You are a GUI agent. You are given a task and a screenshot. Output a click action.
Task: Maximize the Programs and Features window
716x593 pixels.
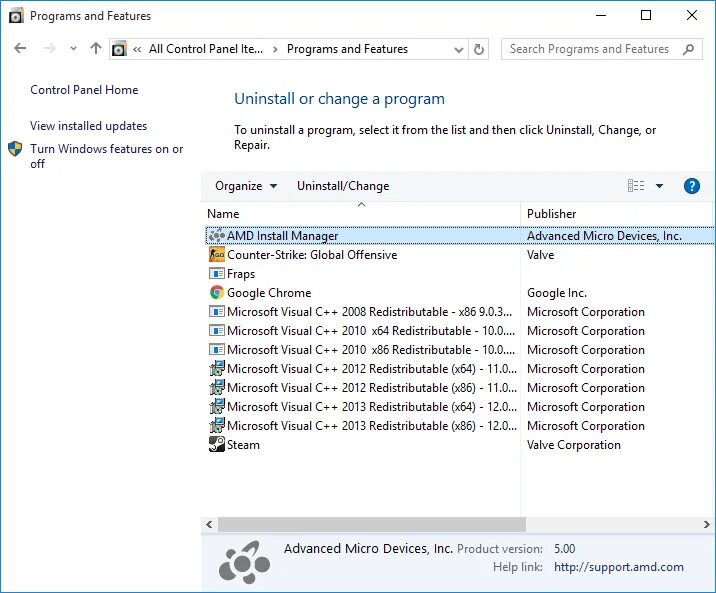pyautogui.click(x=646, y=16)
